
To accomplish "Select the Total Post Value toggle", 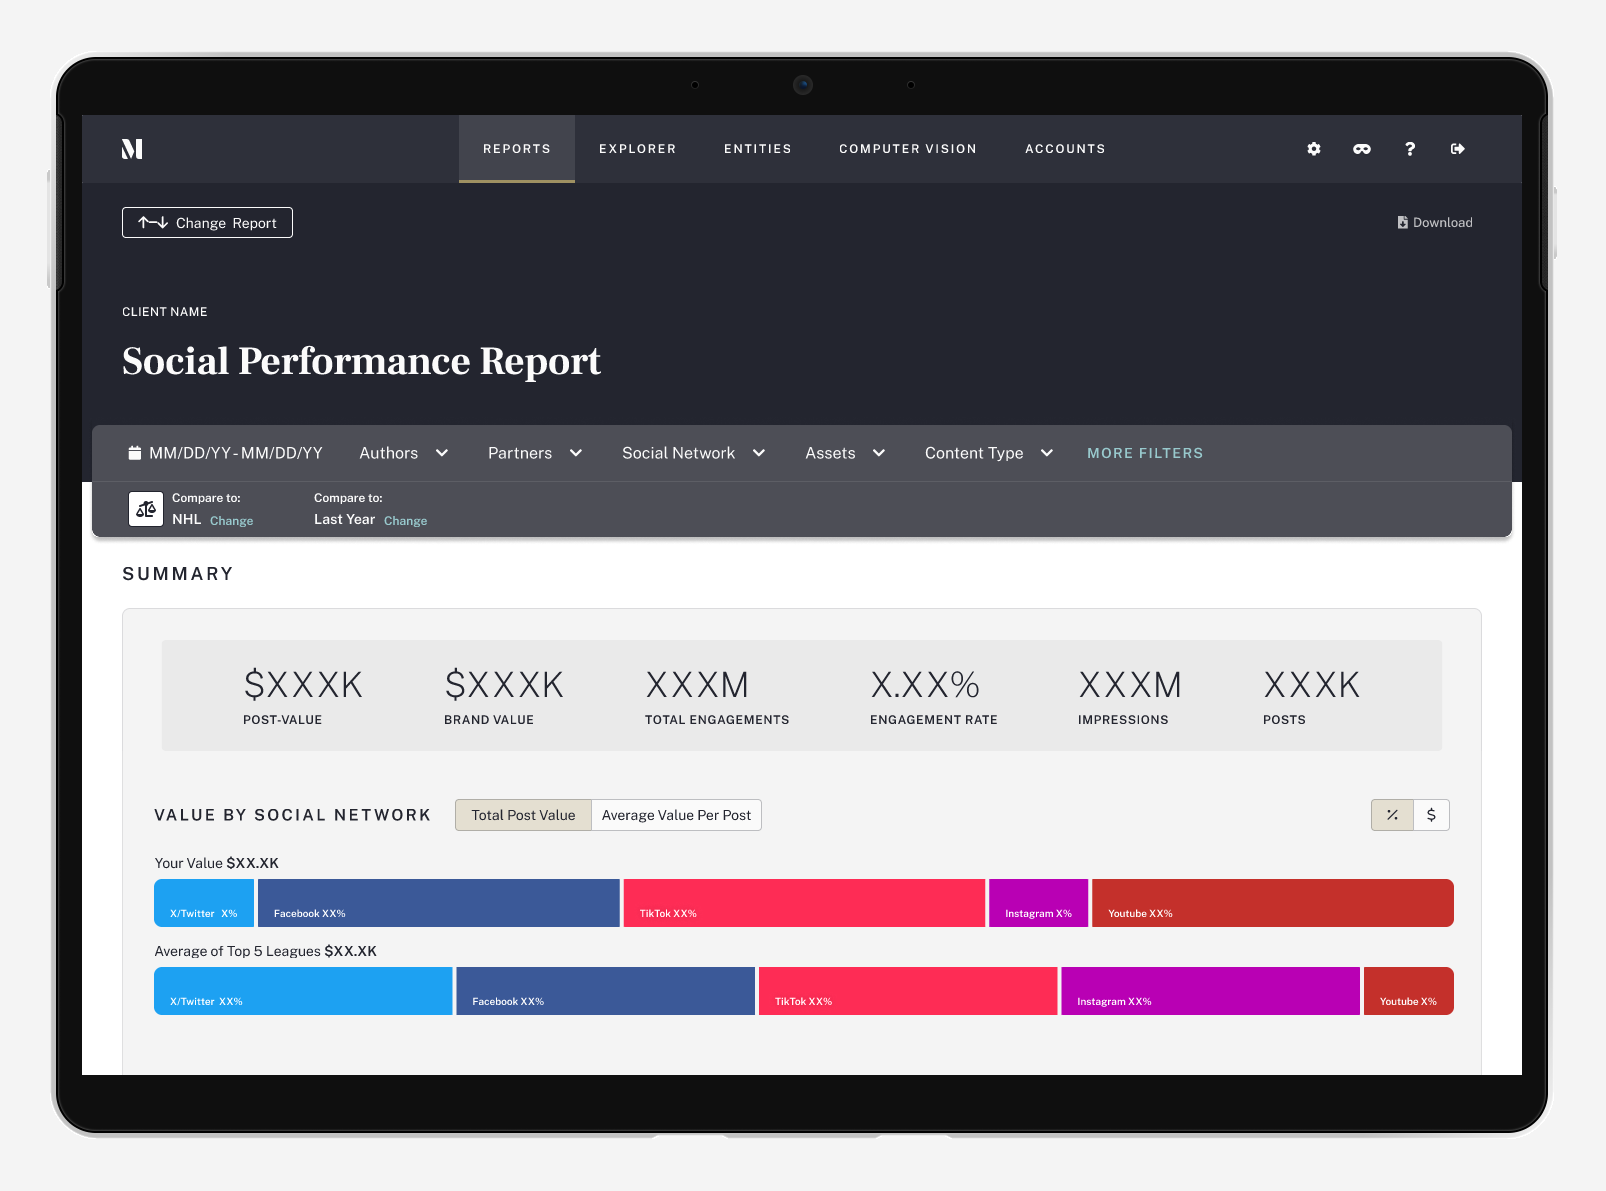I will coord(523,815).
